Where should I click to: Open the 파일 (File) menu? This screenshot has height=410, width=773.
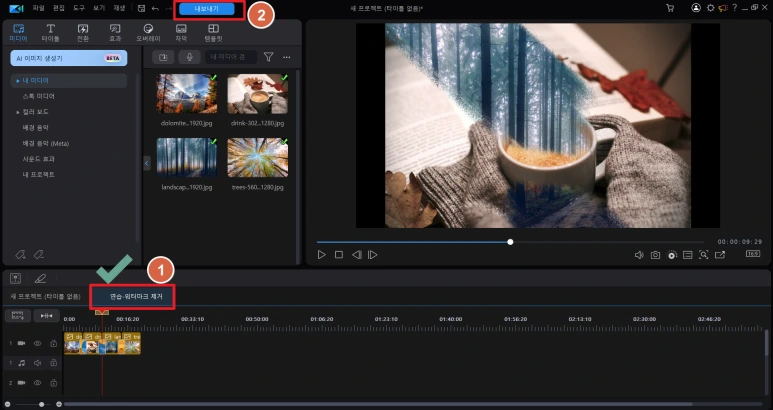coord(38,8)
